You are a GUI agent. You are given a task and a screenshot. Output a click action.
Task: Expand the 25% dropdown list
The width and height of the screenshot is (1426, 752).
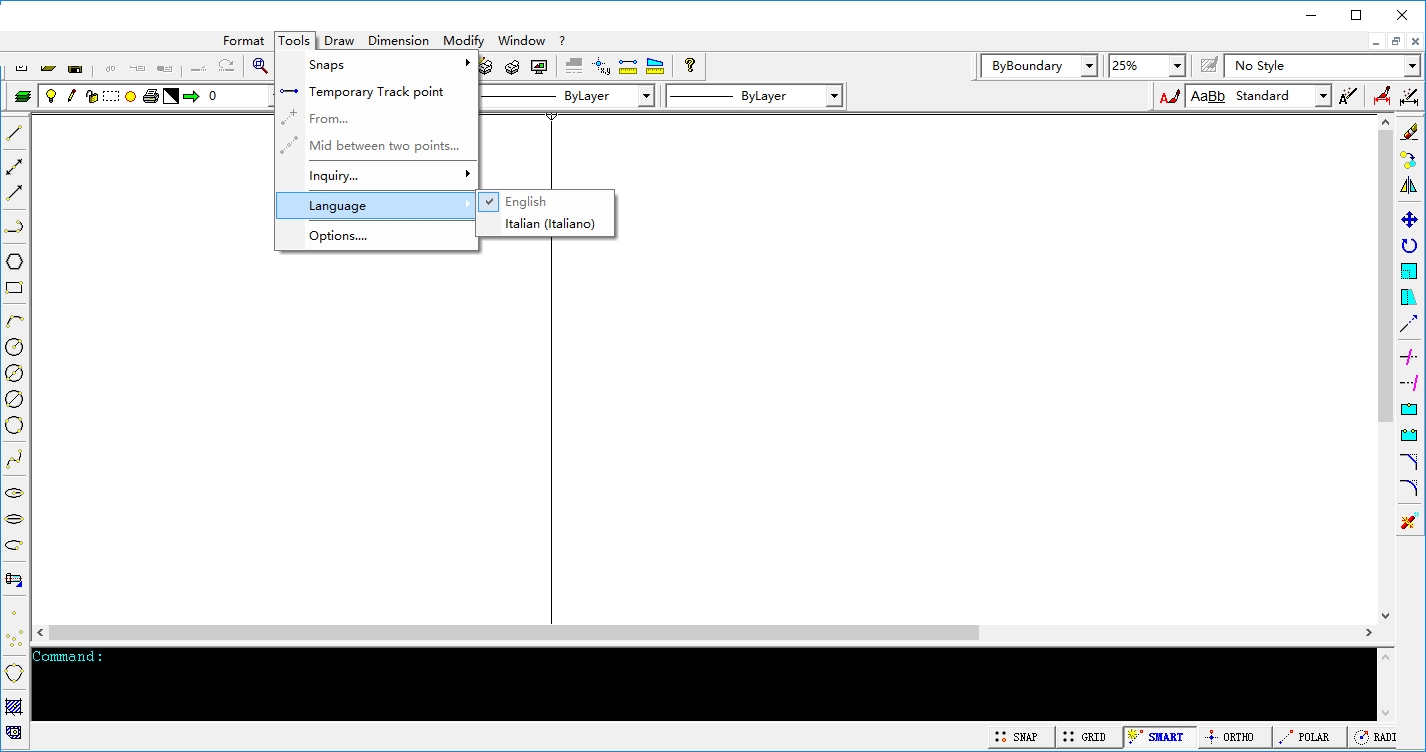pyautogui.click(x=1177, y=66)
